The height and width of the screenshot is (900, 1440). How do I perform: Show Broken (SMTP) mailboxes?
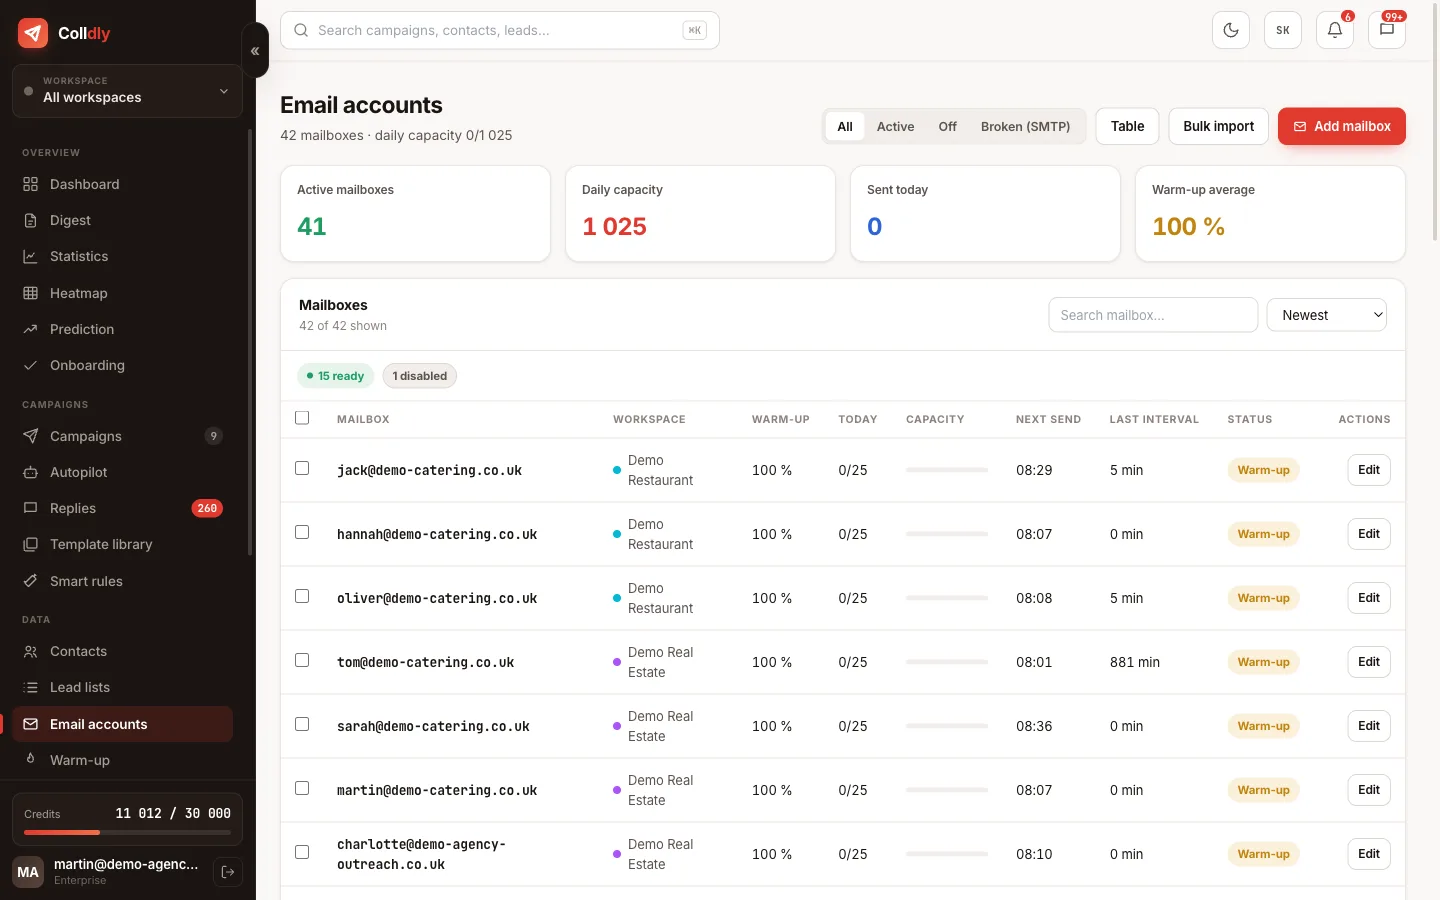(1025, 126)
